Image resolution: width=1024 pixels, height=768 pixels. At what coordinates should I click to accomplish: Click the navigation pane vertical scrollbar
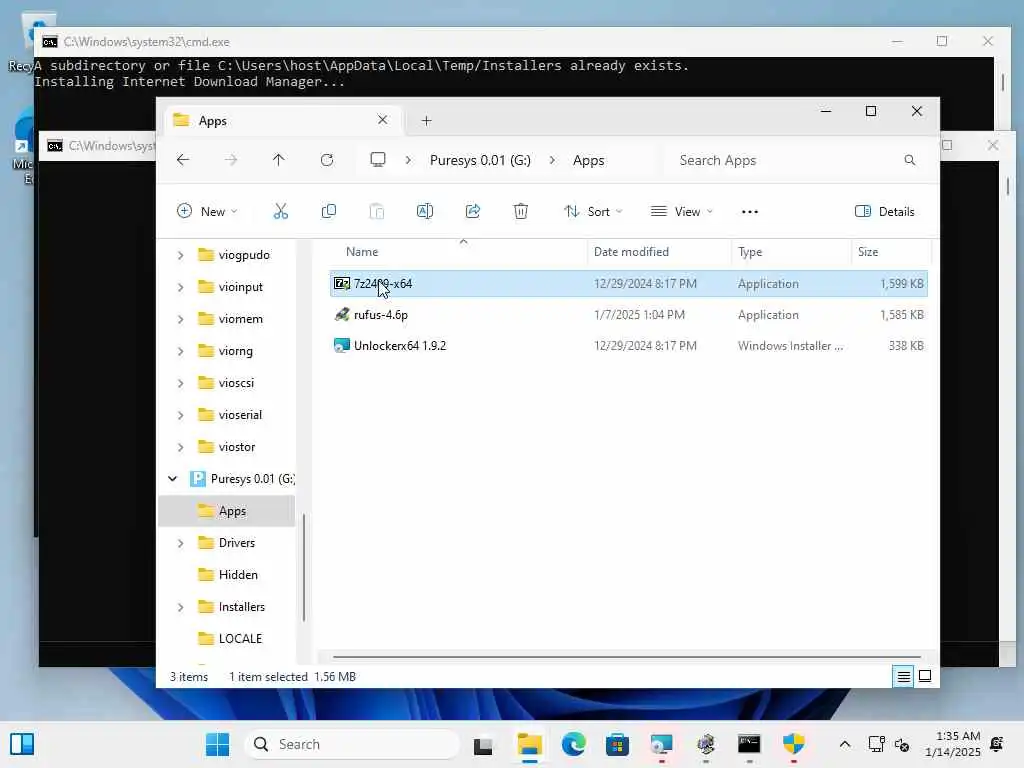tap(304, 567)
